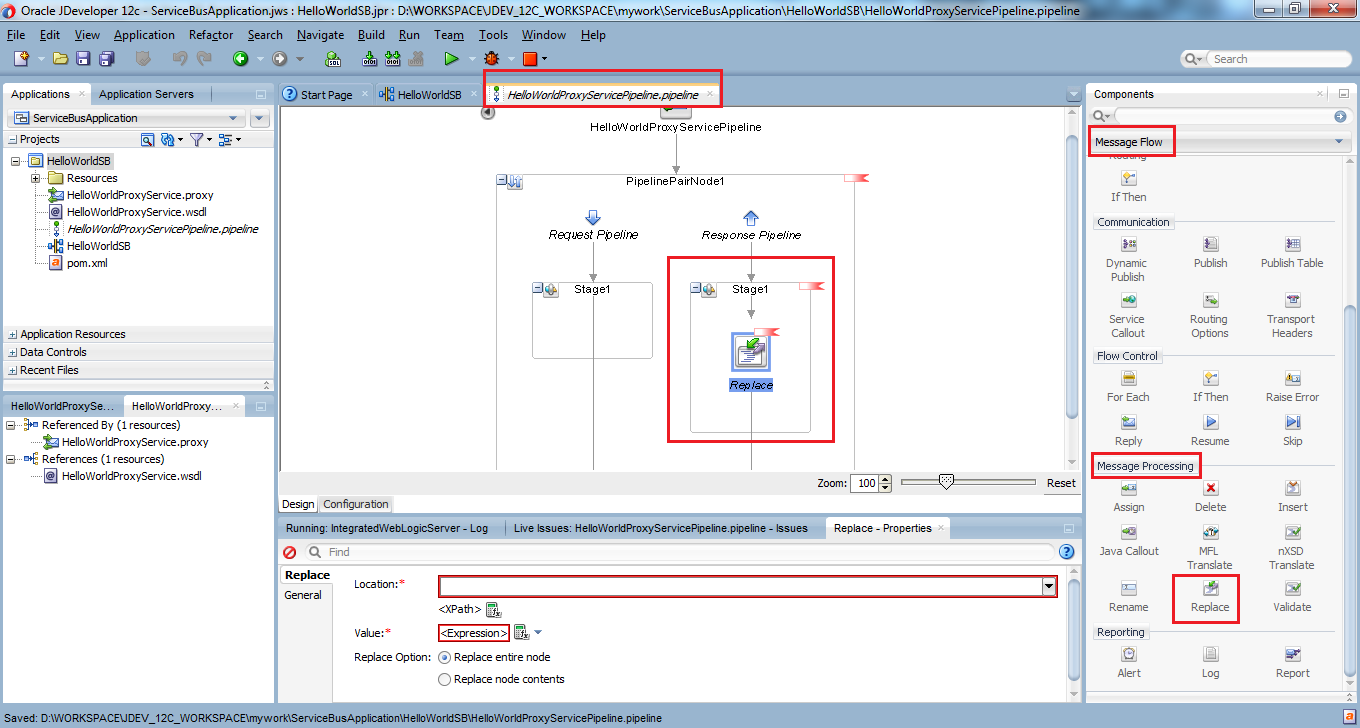1360x728 pixels.
Task: Collapse the HelloWorldSB project node
Action: [16, 161]
